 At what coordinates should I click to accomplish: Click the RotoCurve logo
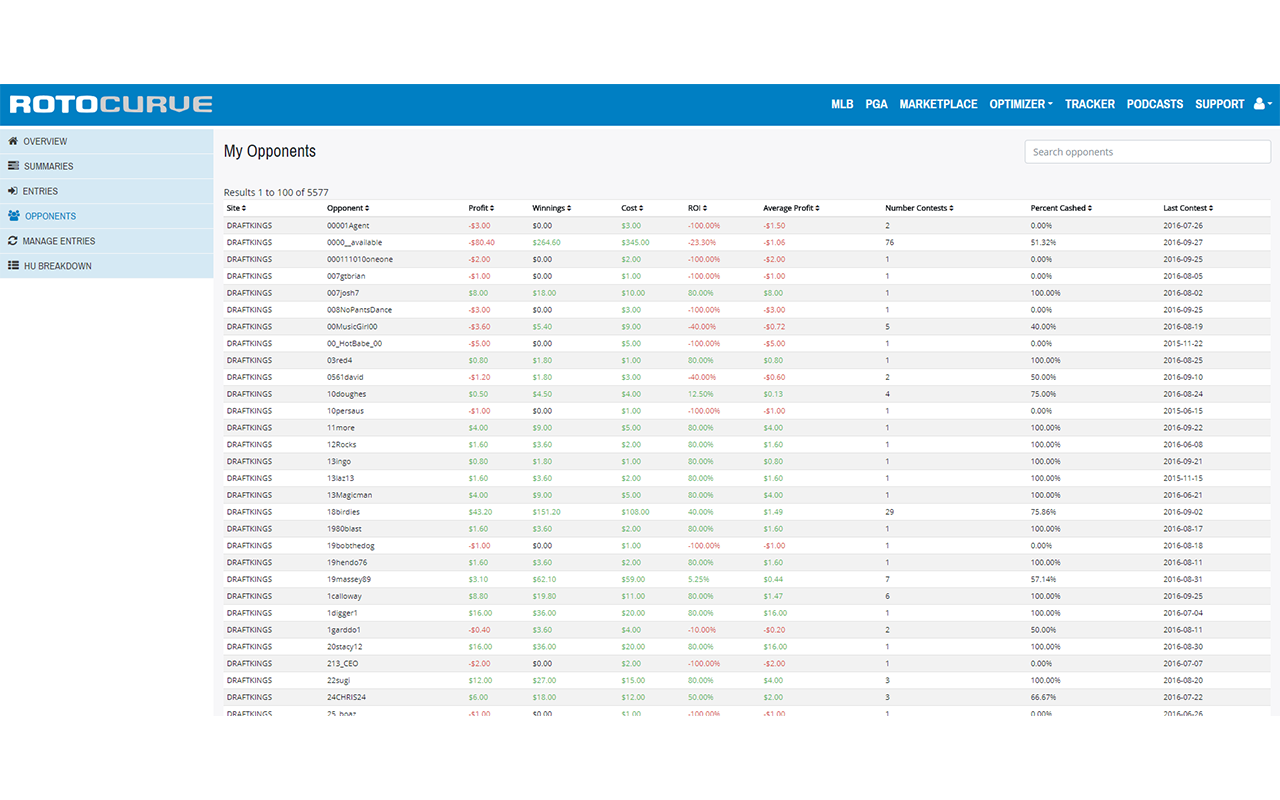coord(111,104)
